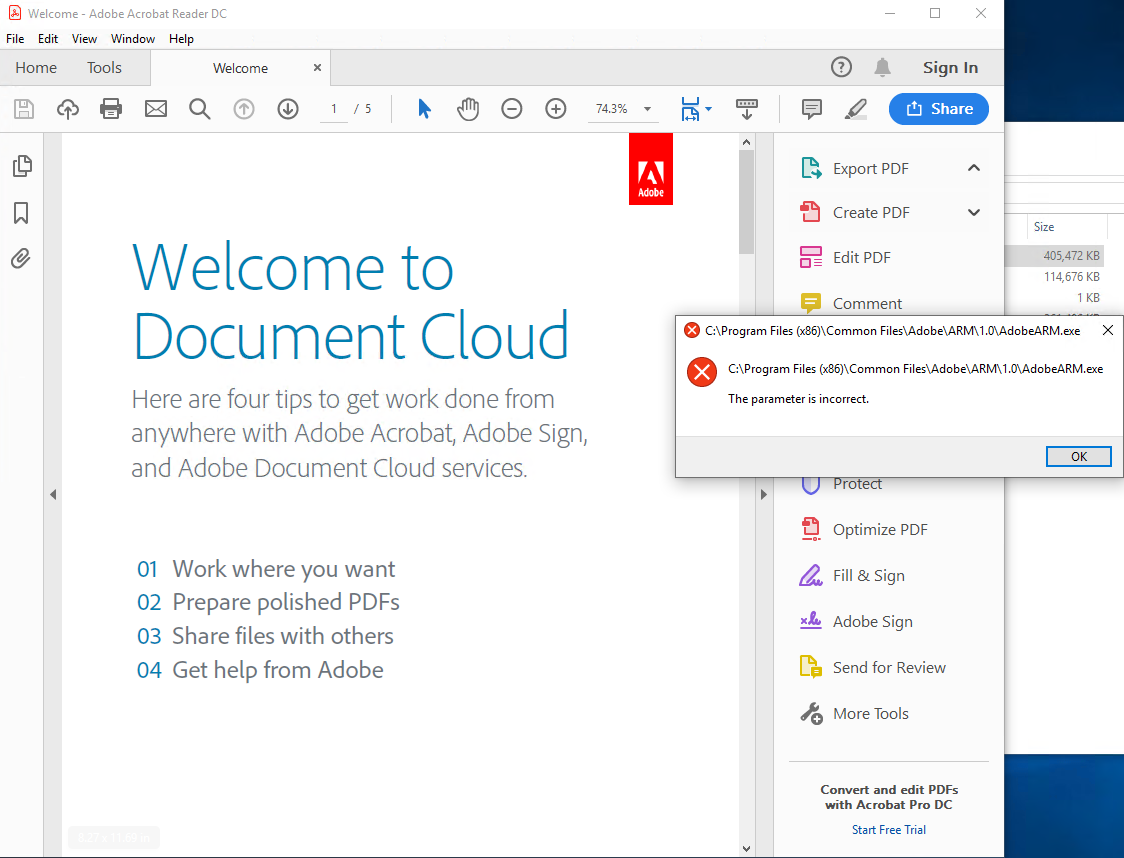The width and height of the screenshot is (1124, 858).
Task: Click OK in the AdobeARM error dialog
Action: [x=1079, y=457]
